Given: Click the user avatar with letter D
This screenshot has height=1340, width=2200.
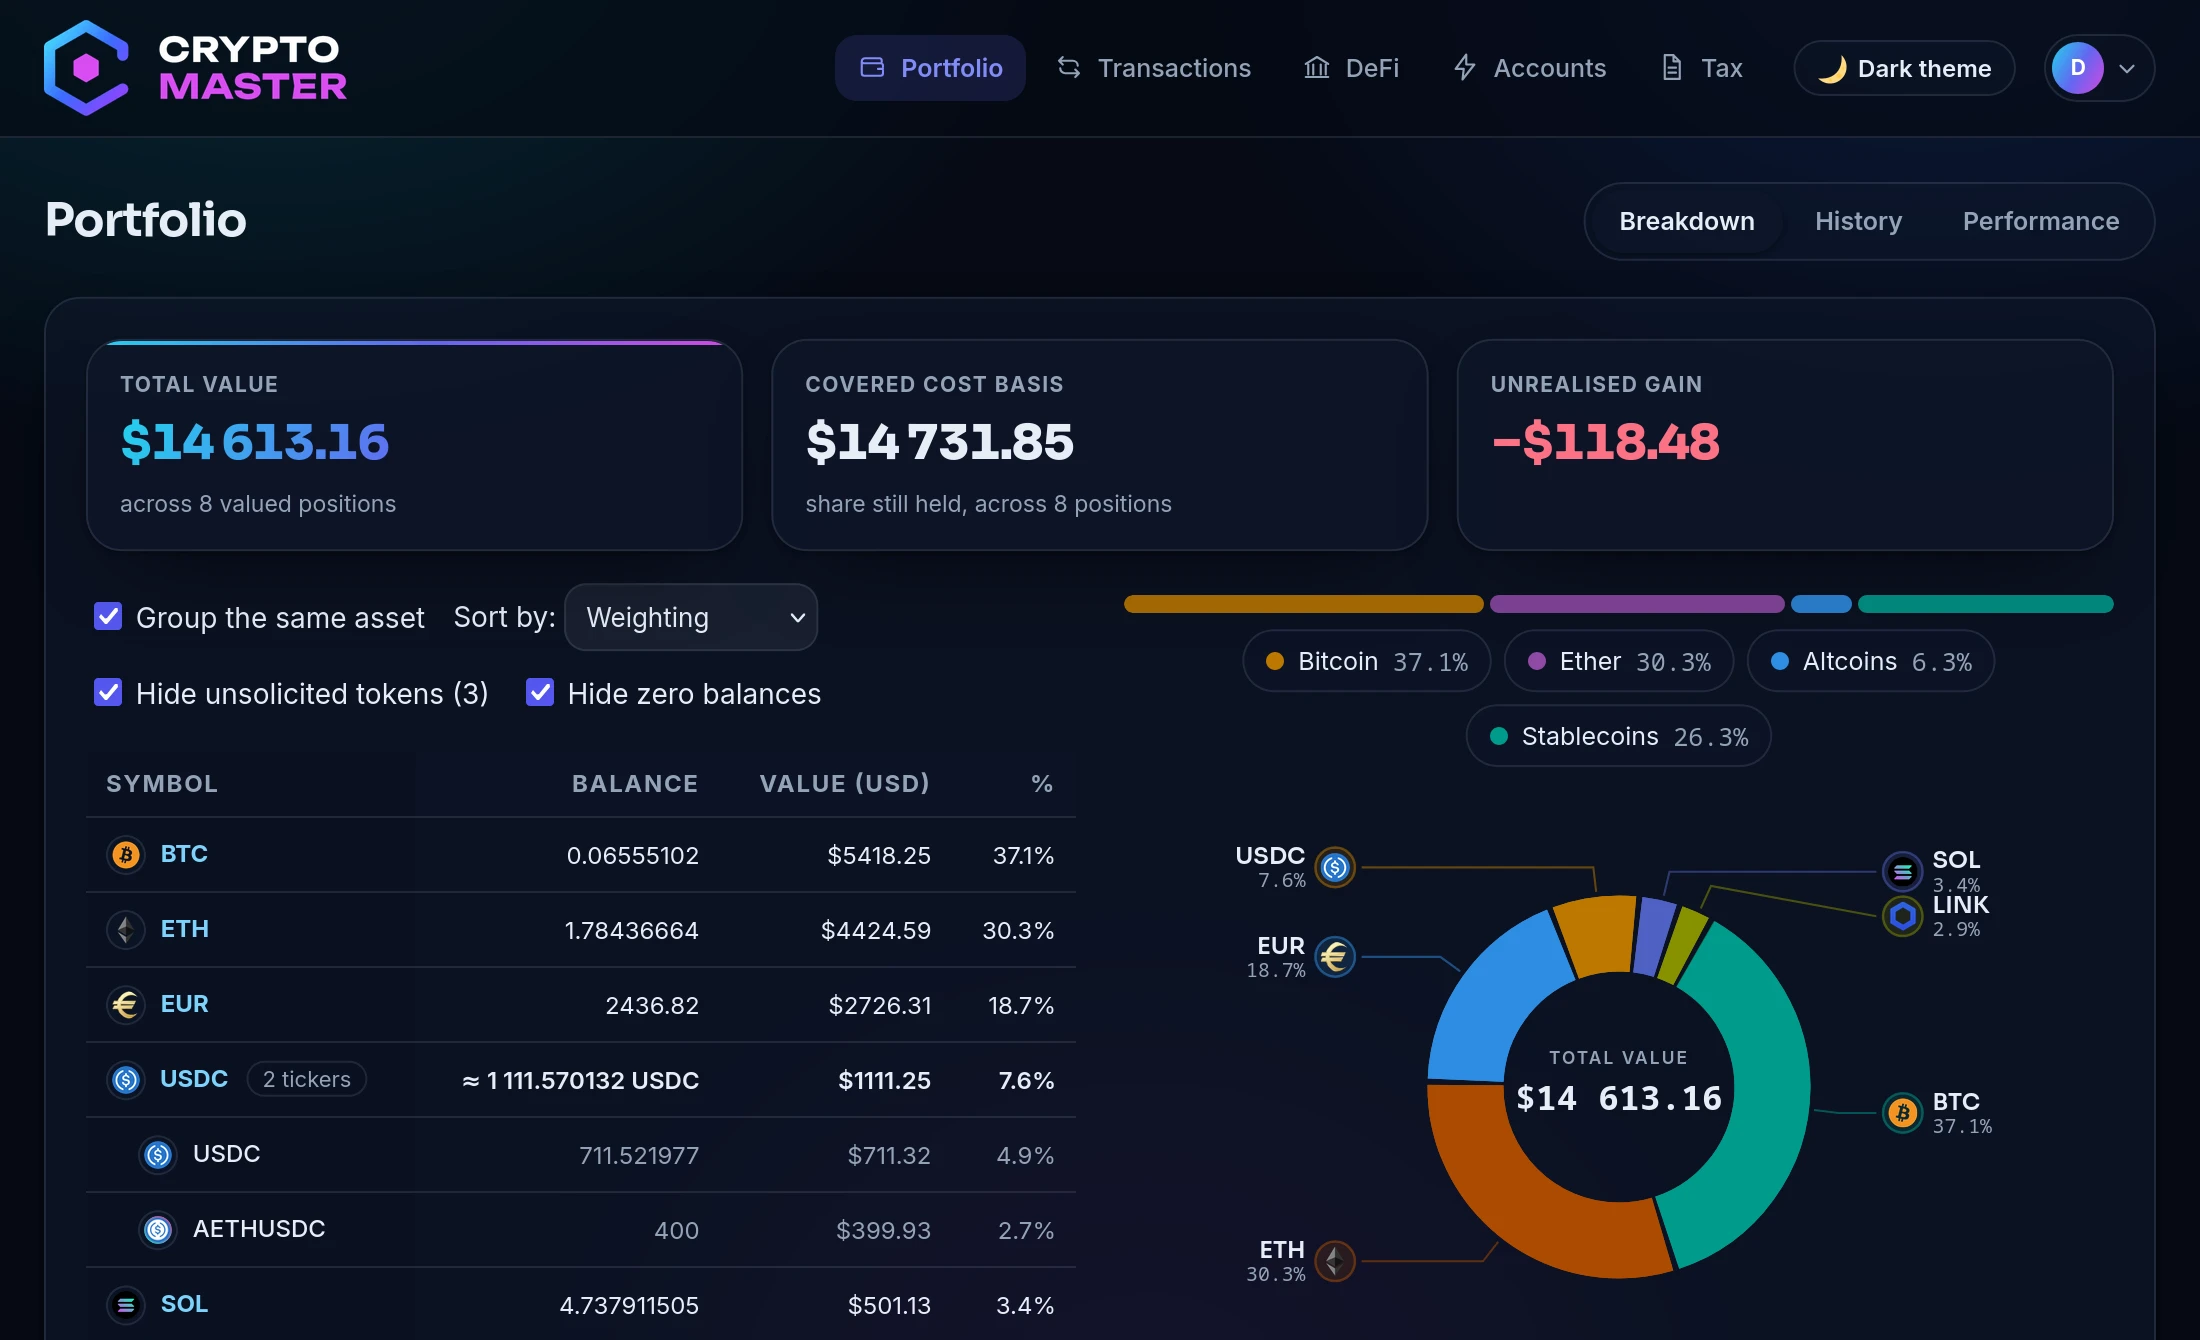Looking at the screenshot, I should click(x=2078, y=68).
